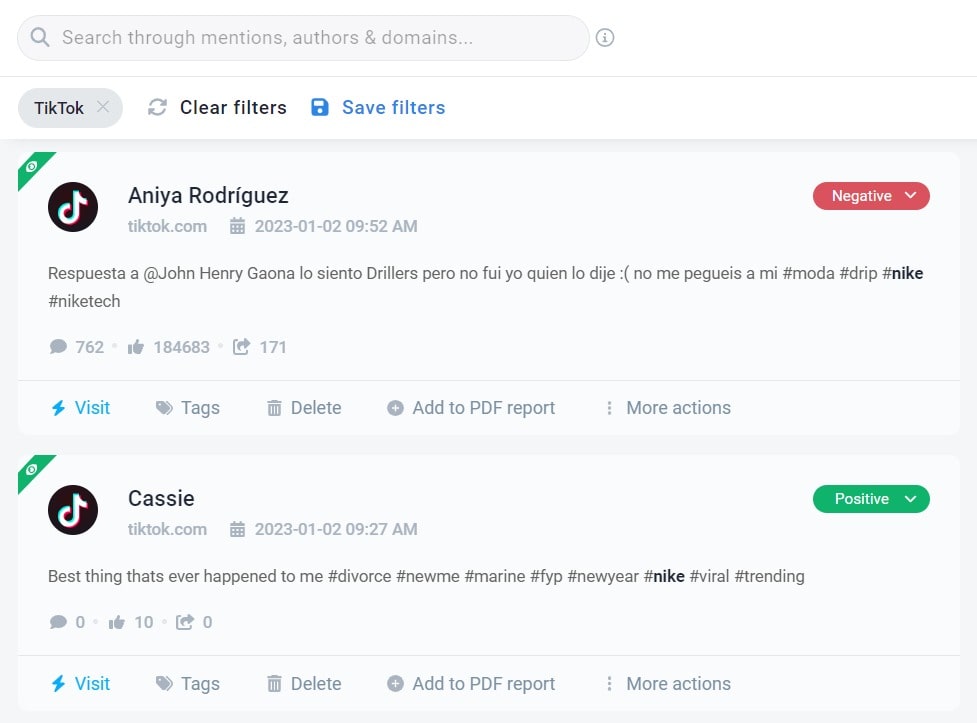The height and width of the screenshot is (723, 977).
Task: Open Tags for Cassie's mention
Action: [x=188, y=684]
